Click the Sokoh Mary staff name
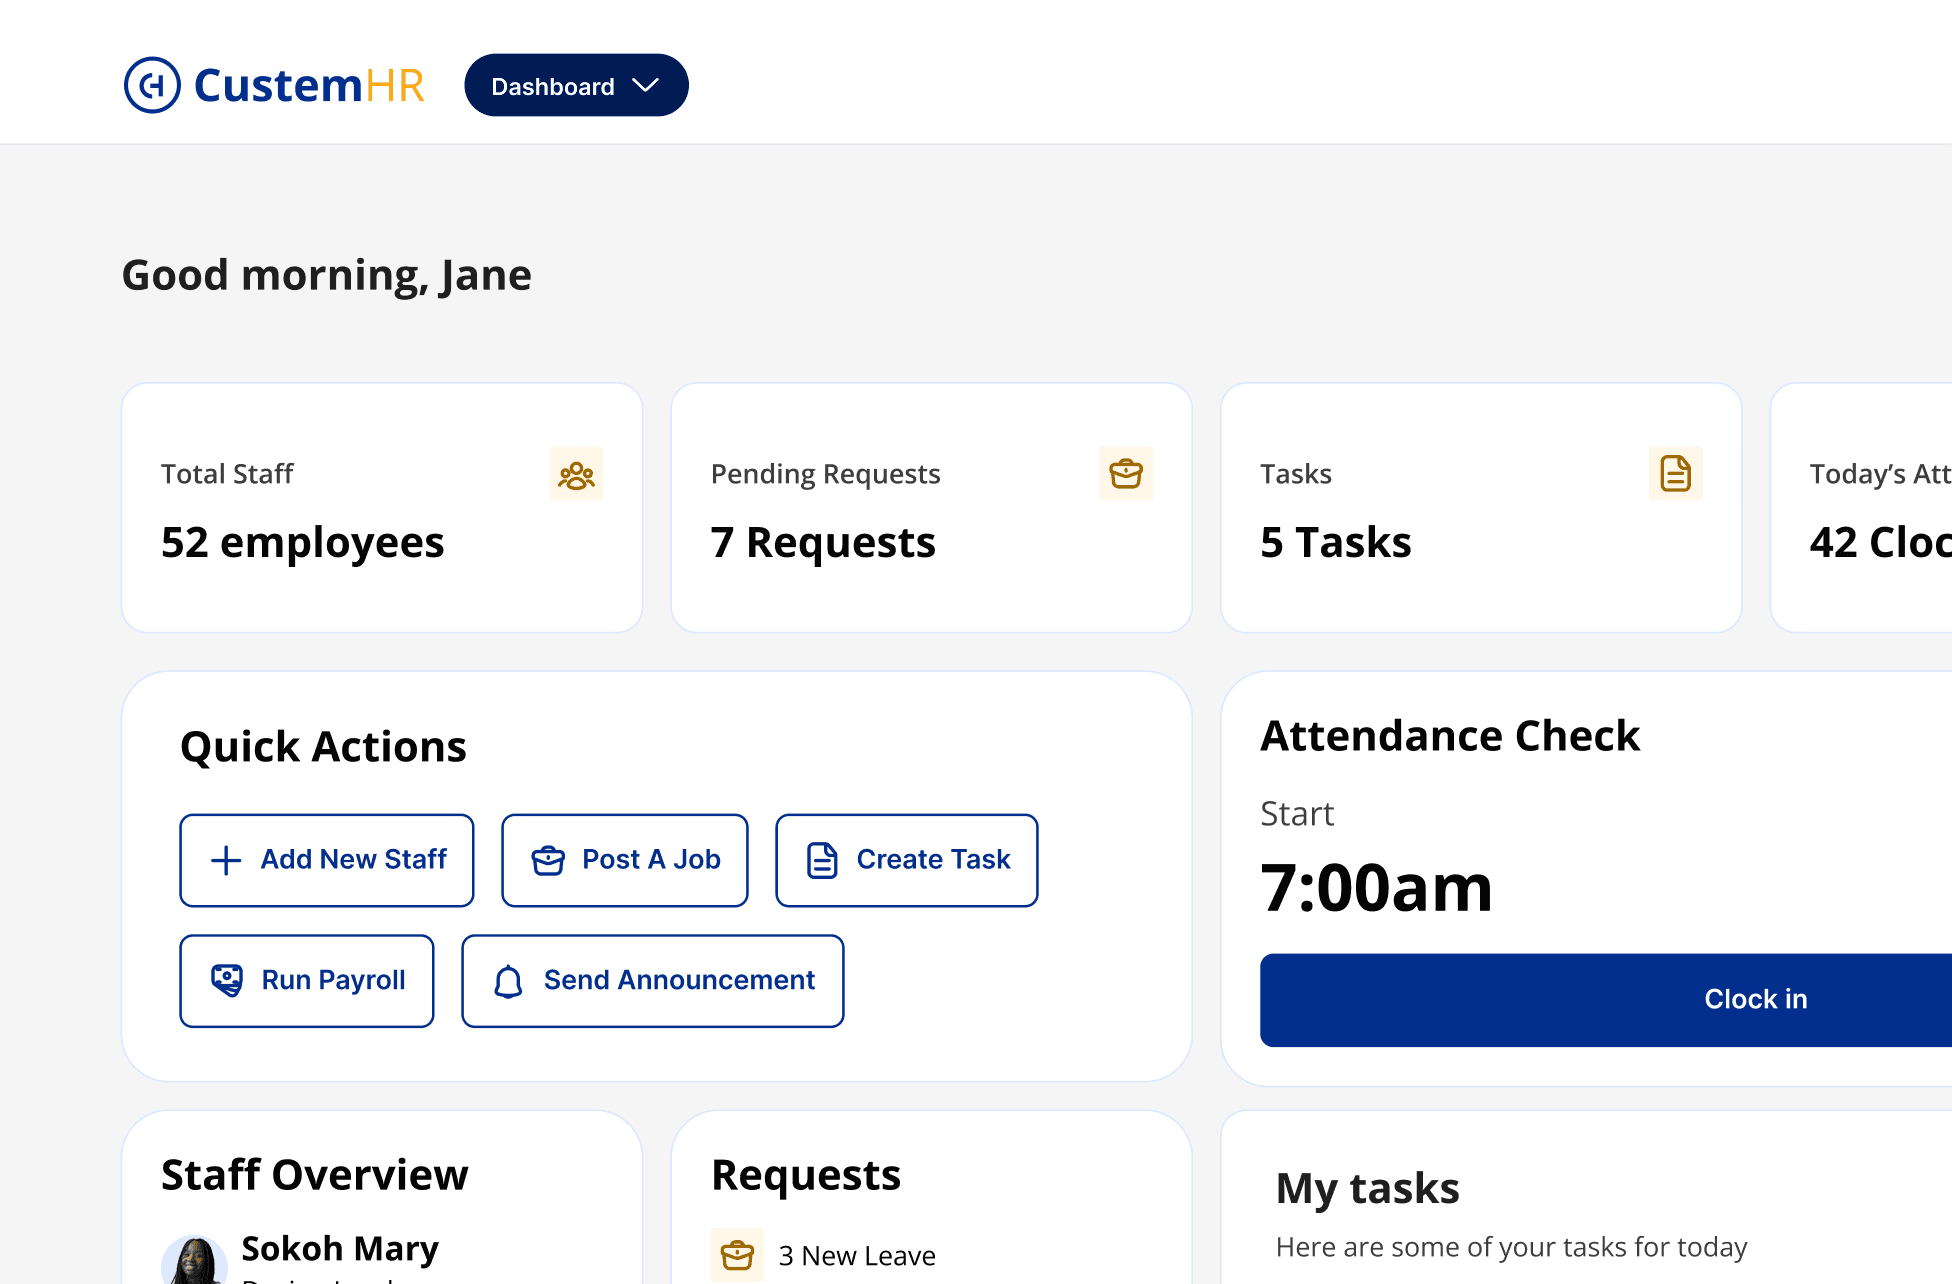1952x1284 pixels. coord(340,1248)
